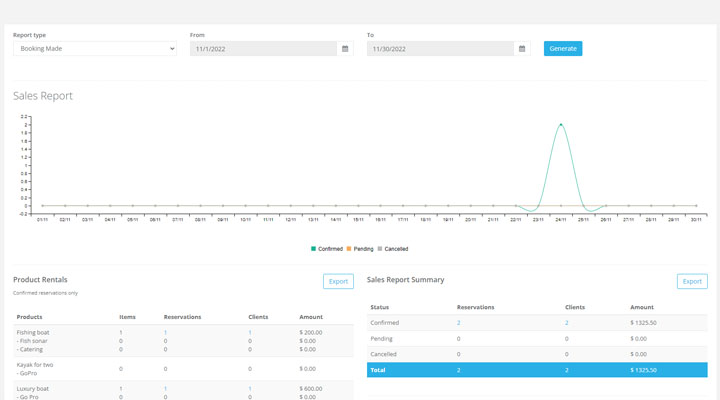Click the Summary Clients column header
720x400 pixels.
(x=575, y=307)
